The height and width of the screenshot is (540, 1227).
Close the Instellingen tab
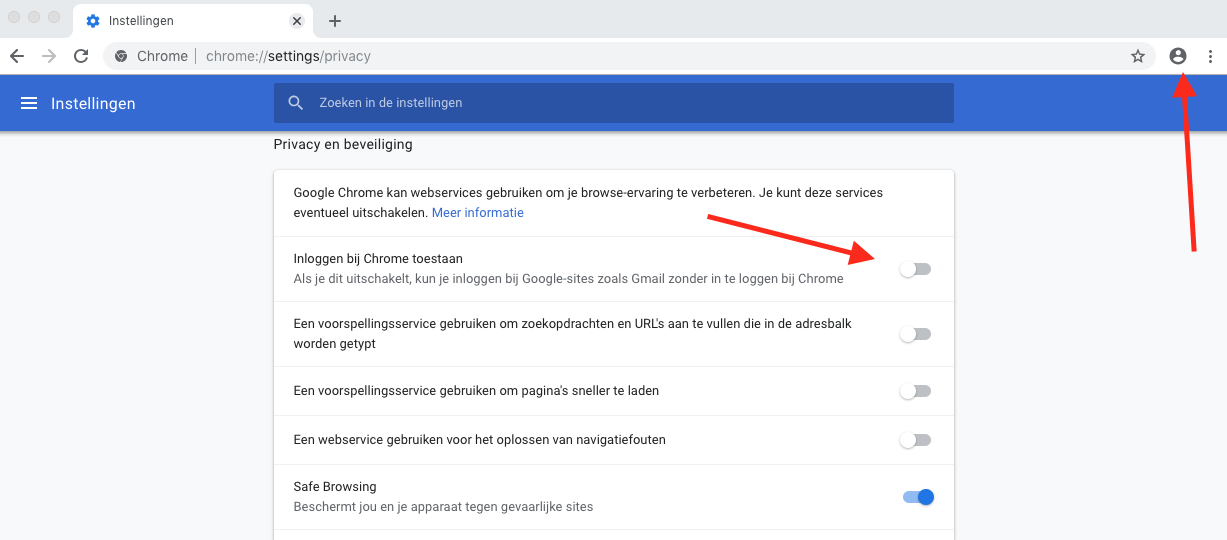point(297,21)
